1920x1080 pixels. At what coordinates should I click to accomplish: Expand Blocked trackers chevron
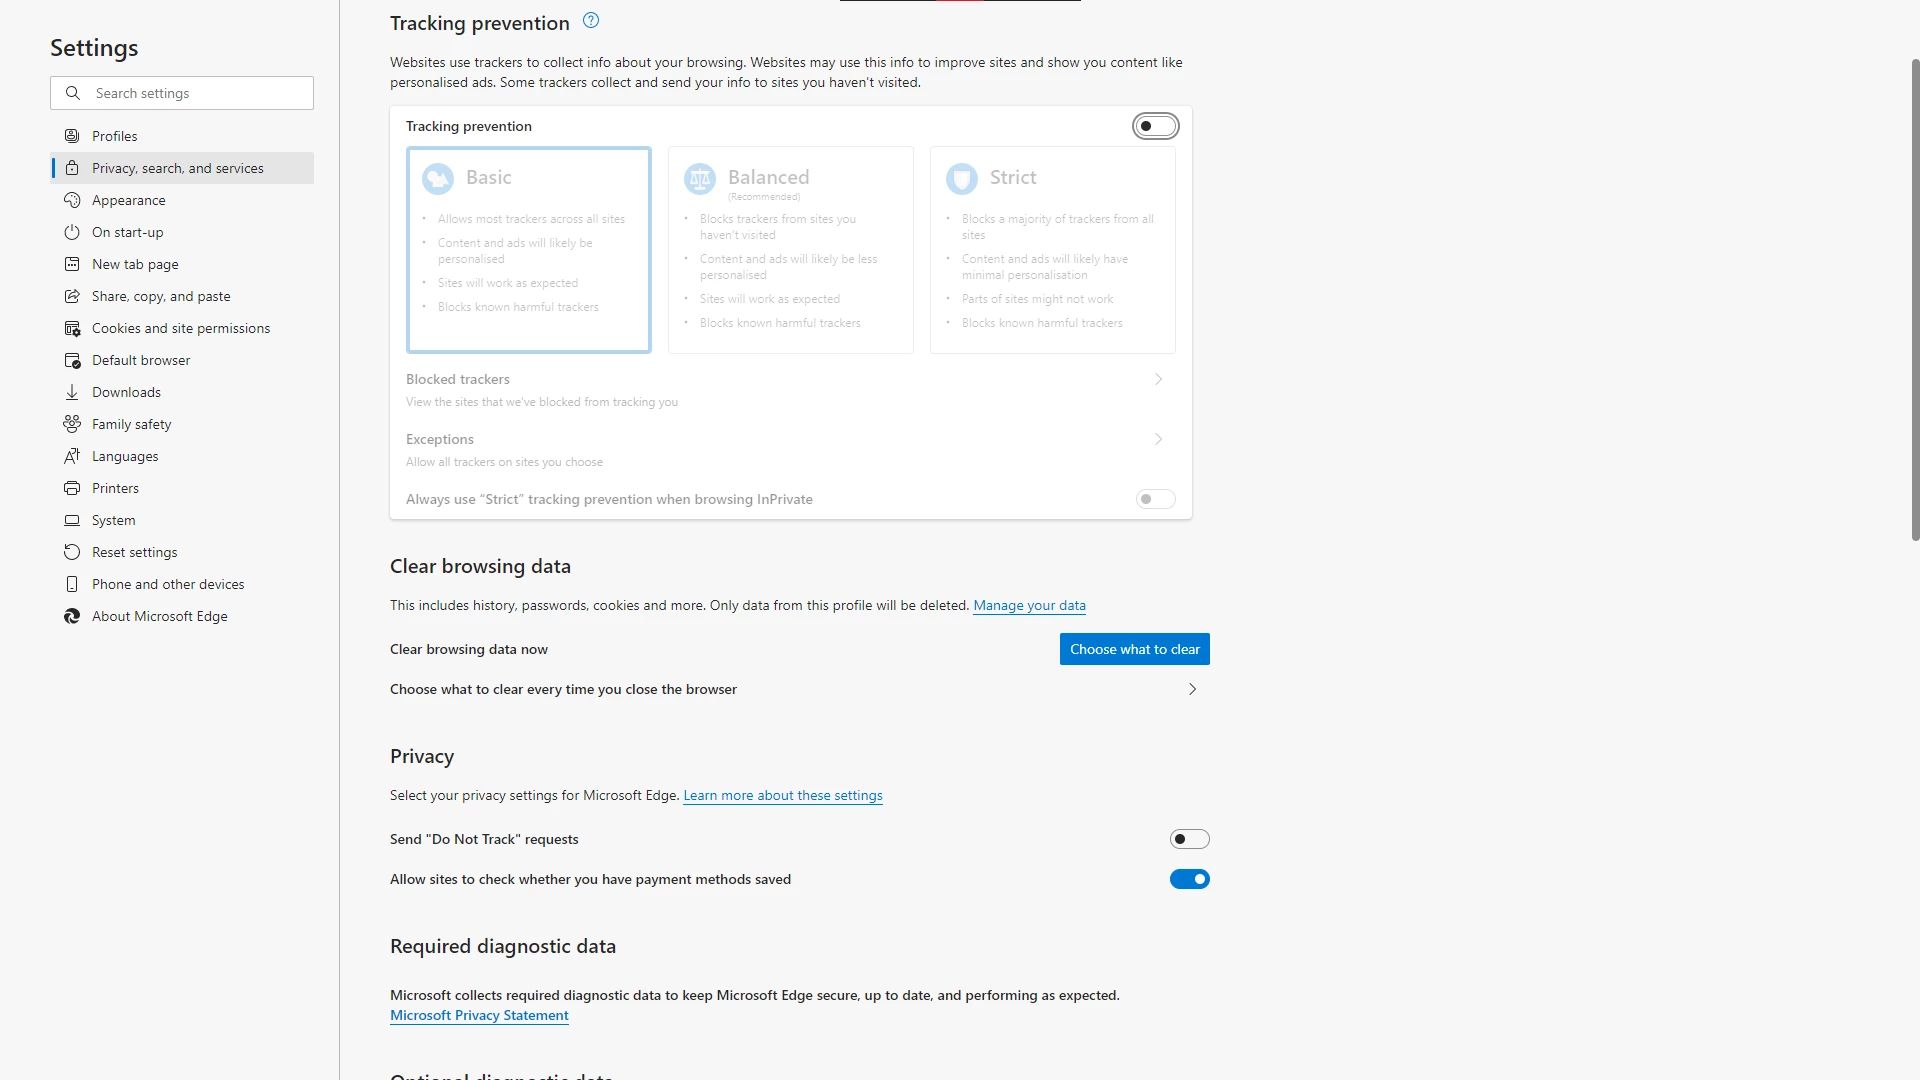point(1158,379)
